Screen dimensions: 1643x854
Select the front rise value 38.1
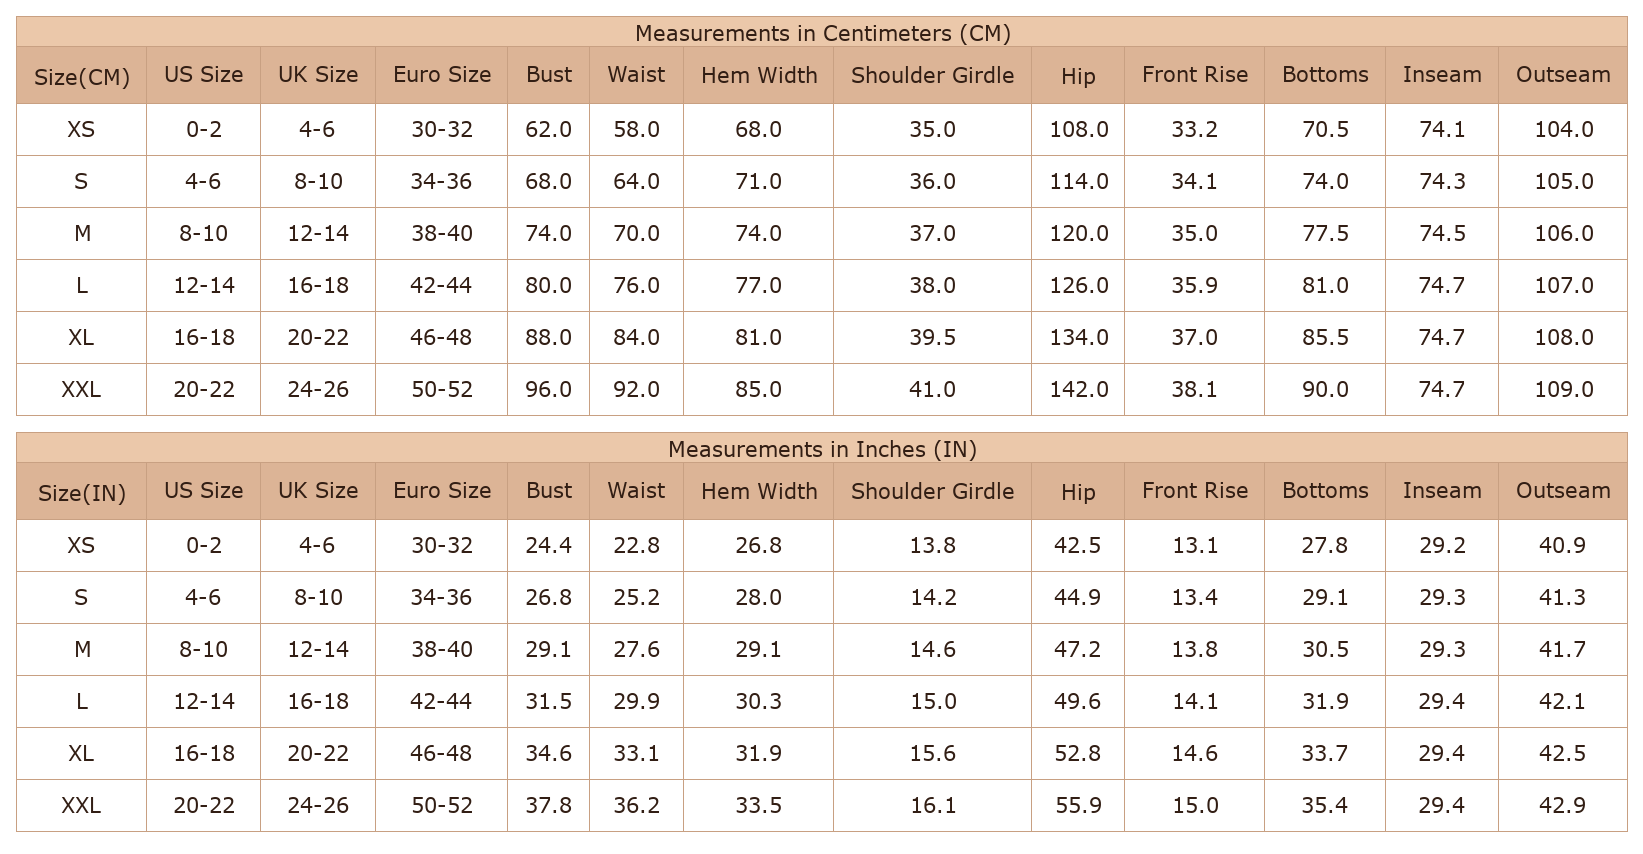1194,389
